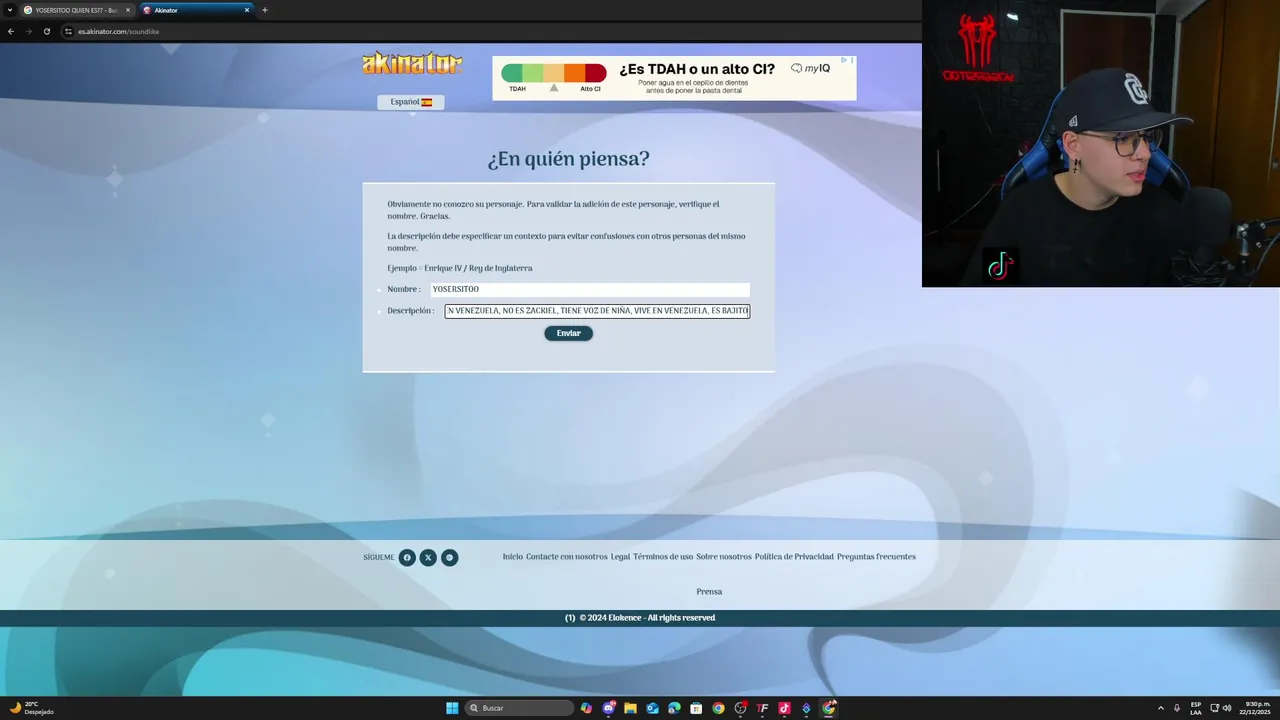This screenshot has width=1280, height=720.
Task: Open volume and network quick settings
Action: coord(1220,708)
